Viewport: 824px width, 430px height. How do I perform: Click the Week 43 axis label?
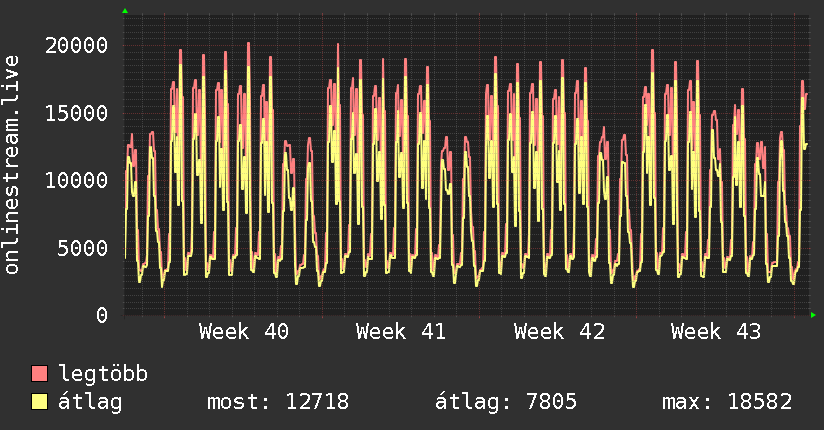click(x=716, y=331)
